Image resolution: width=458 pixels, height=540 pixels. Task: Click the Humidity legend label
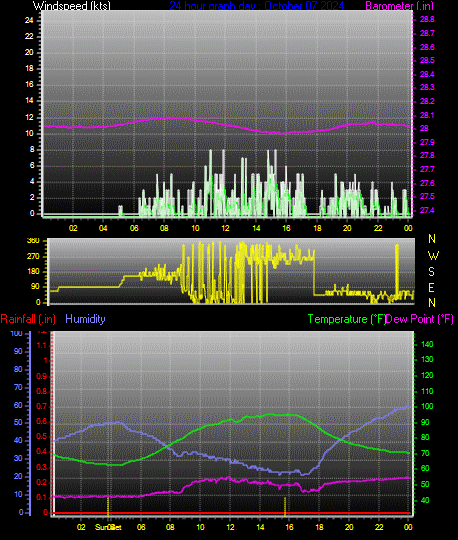(x=85, y=319)
